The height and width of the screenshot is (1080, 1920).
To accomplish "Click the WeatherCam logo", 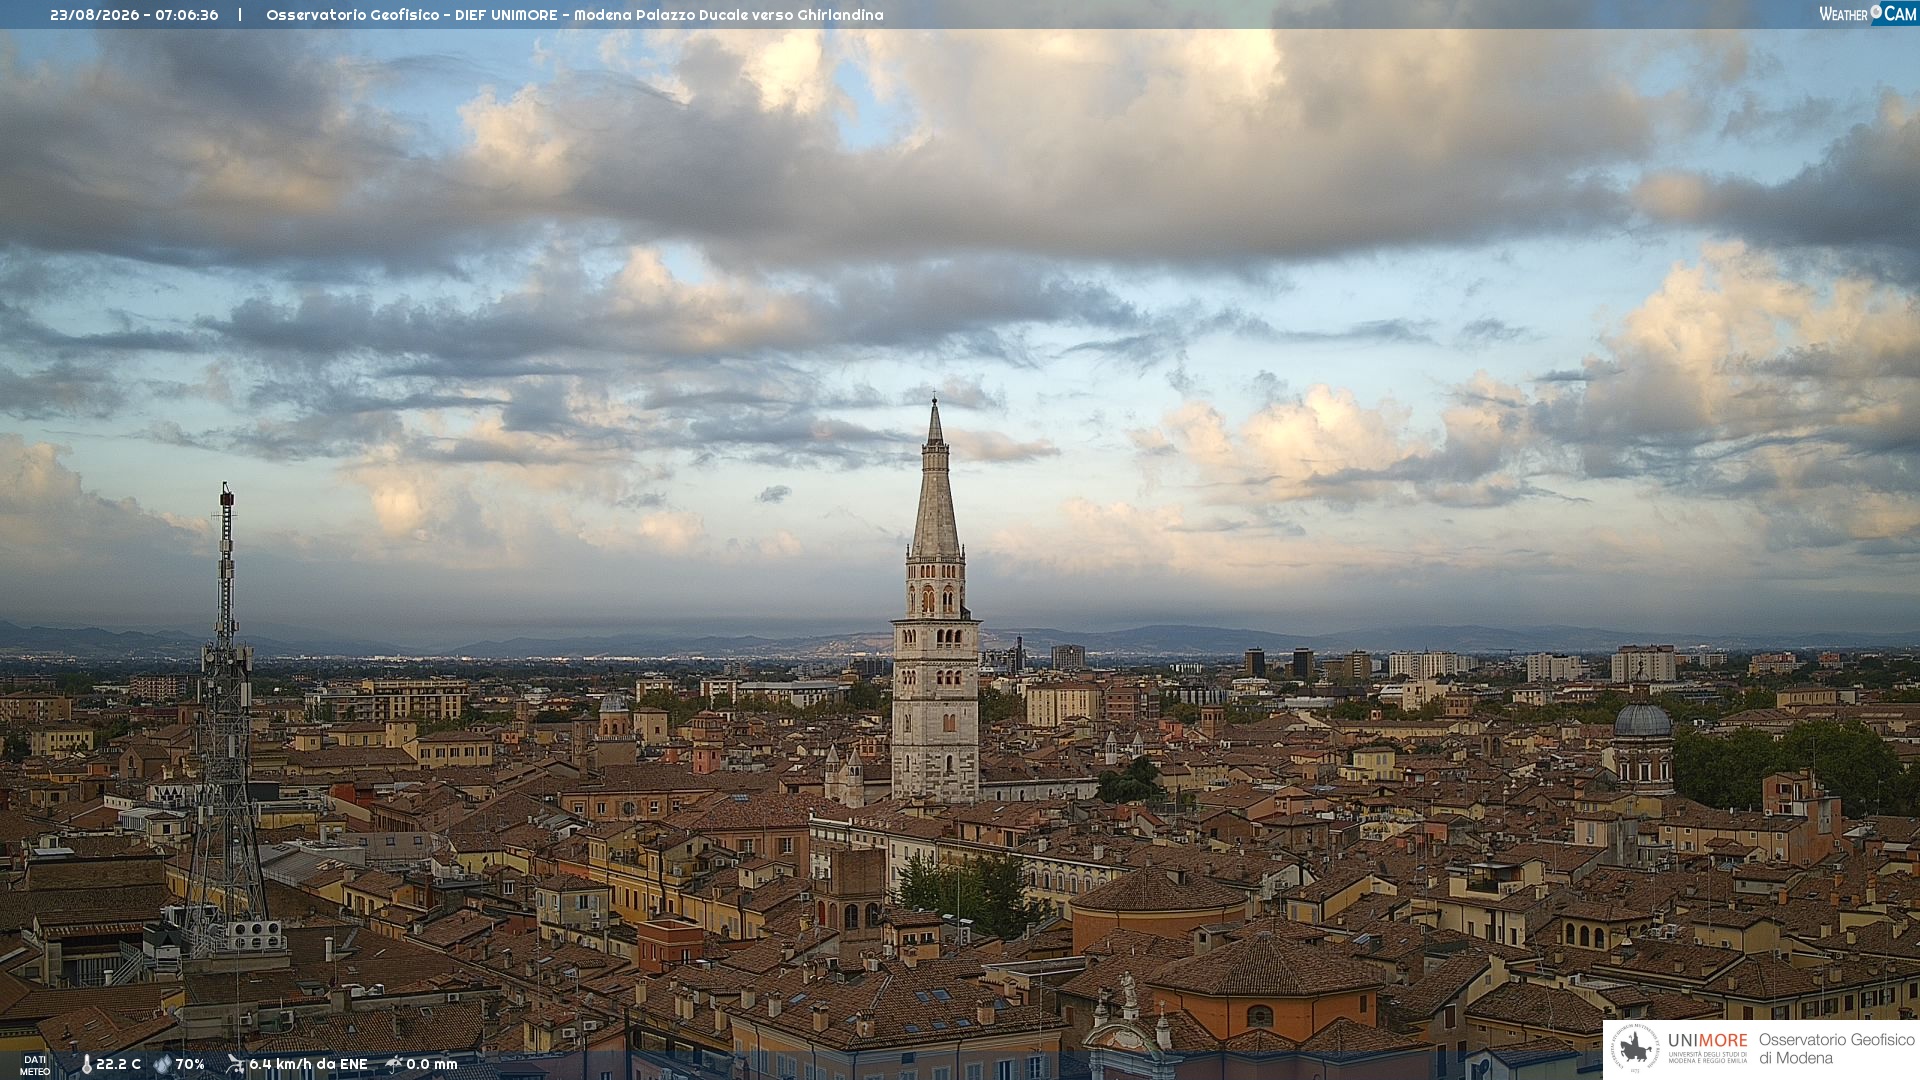I will coord(1868,14).
